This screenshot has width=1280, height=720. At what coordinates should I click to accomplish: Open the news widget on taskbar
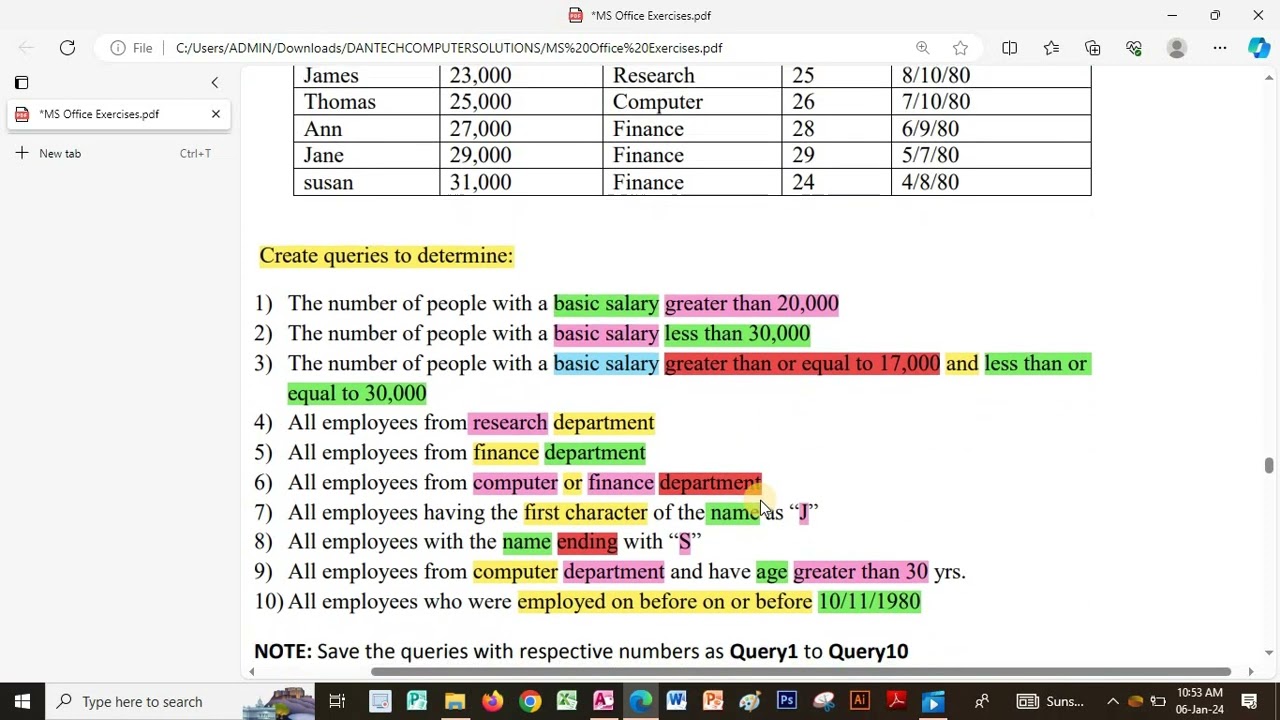(x=1052, y=701)
